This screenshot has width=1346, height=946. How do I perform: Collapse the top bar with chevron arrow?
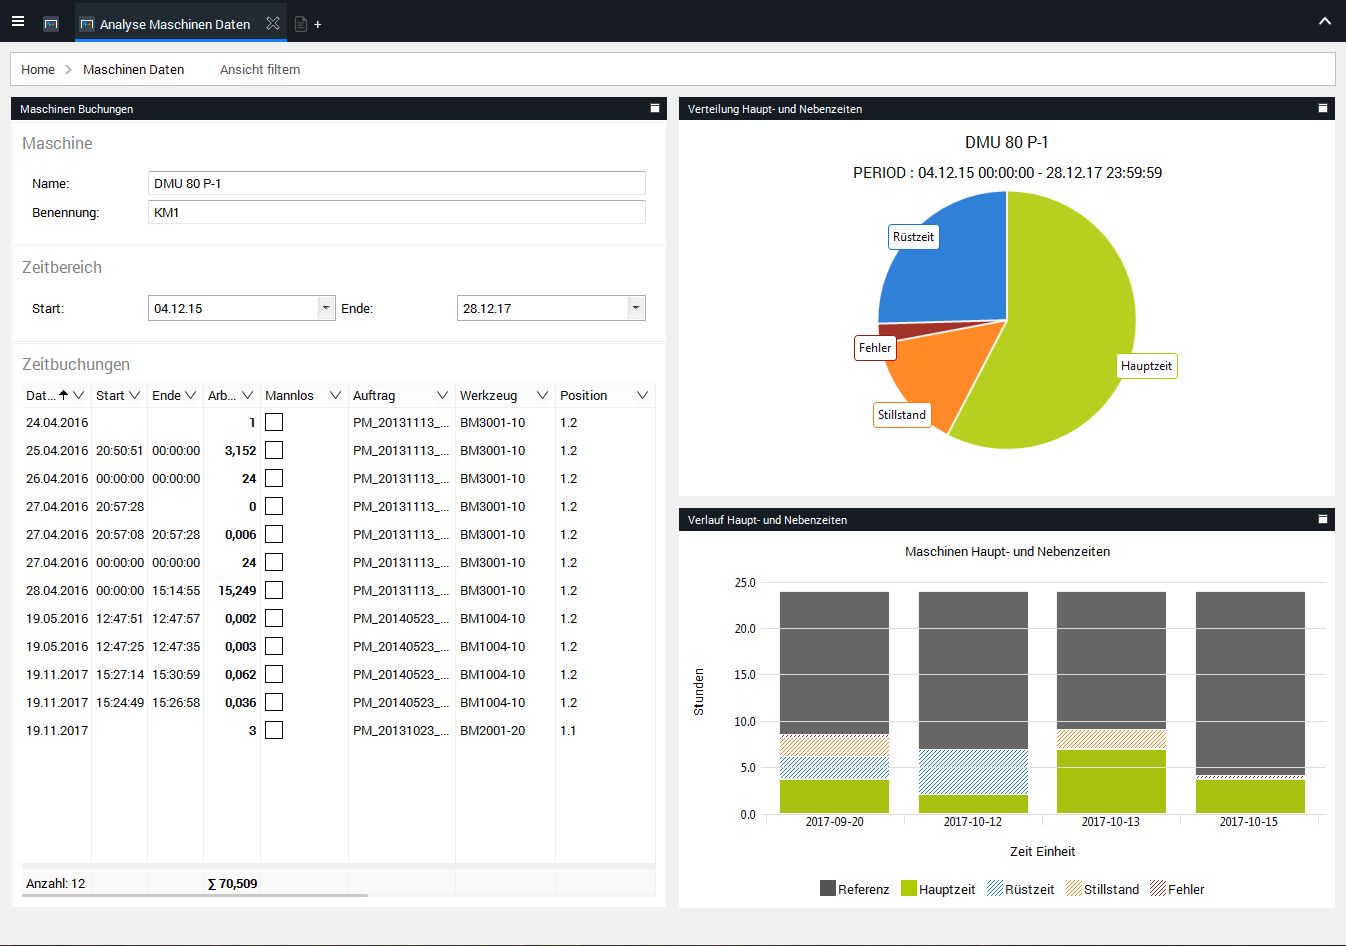coord(1324,21)
